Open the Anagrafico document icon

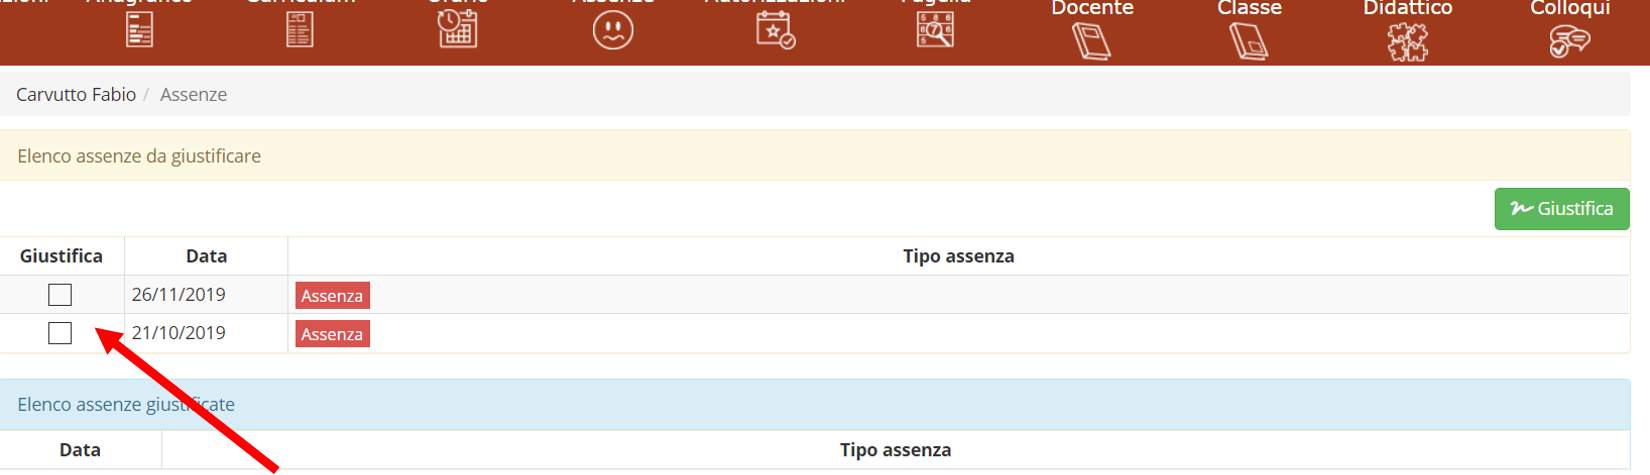[140, 30]
